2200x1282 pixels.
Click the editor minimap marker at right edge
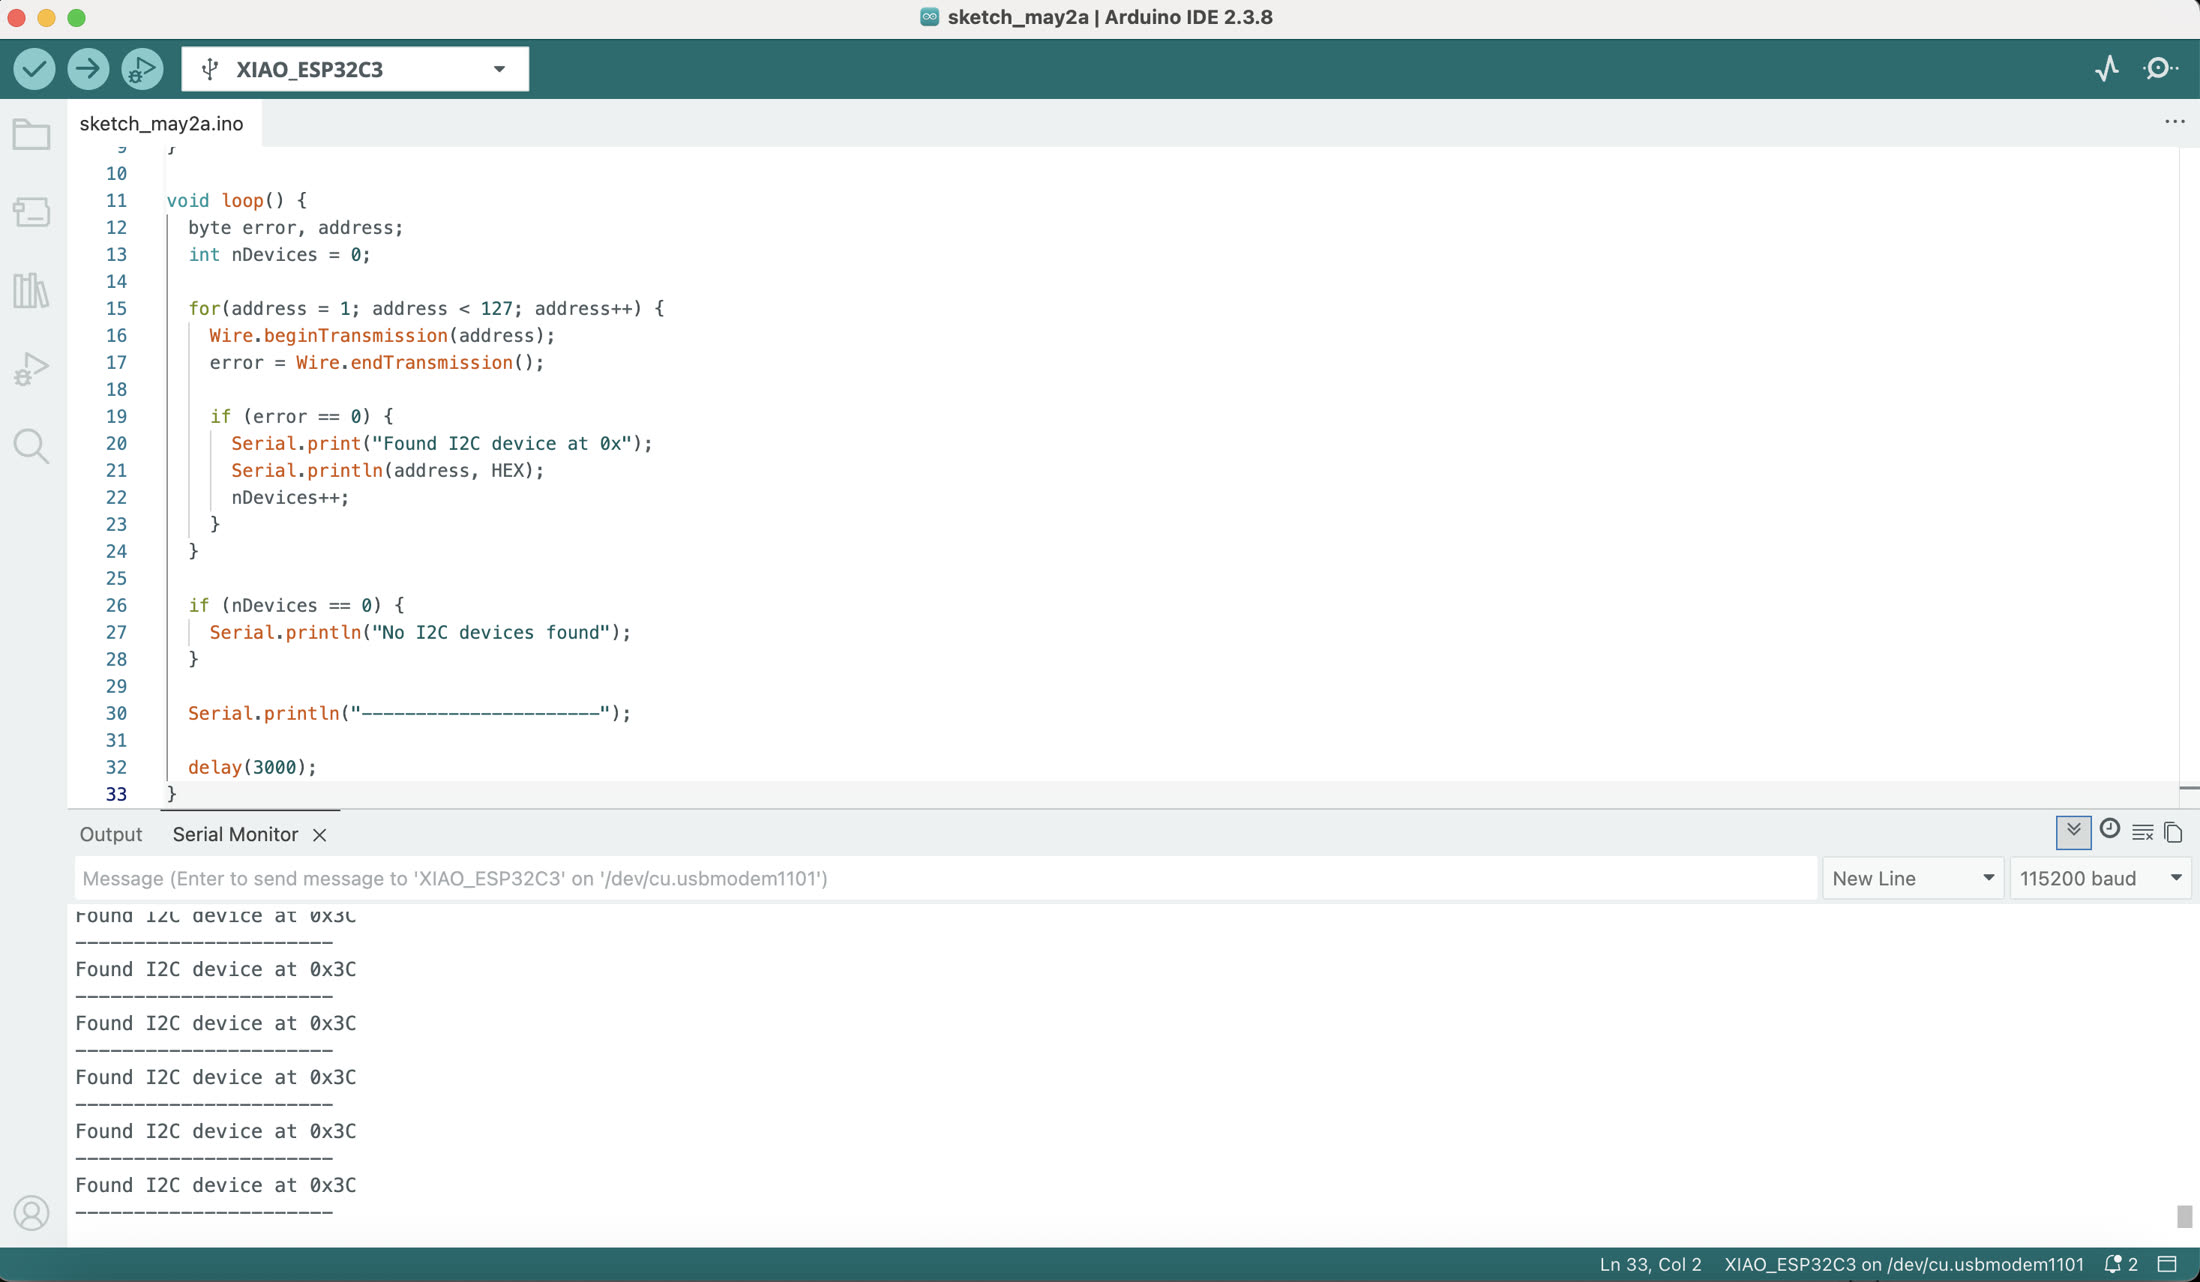click(2189, 788)
